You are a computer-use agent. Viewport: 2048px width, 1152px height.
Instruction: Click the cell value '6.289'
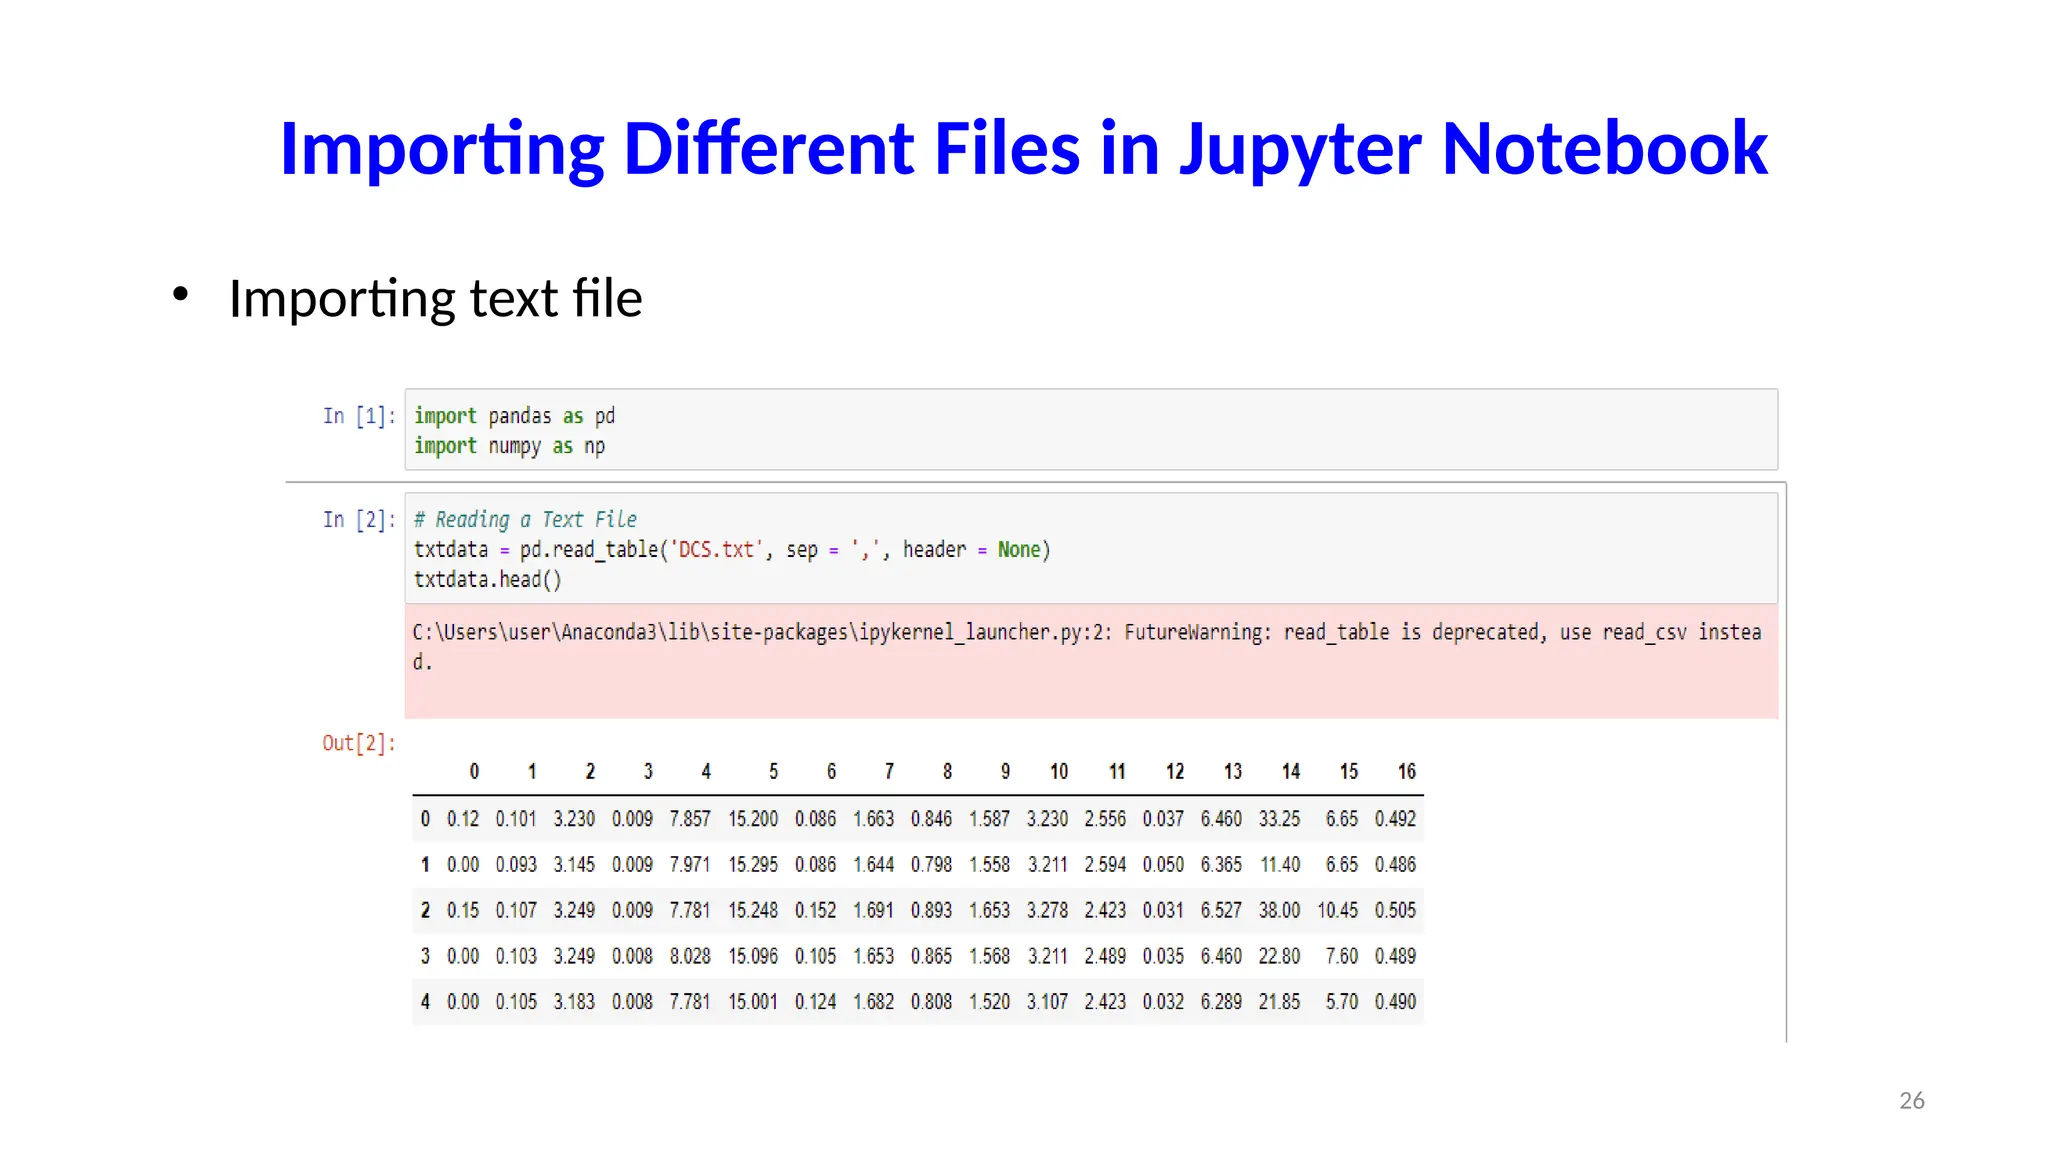tap(1221, 1002)
